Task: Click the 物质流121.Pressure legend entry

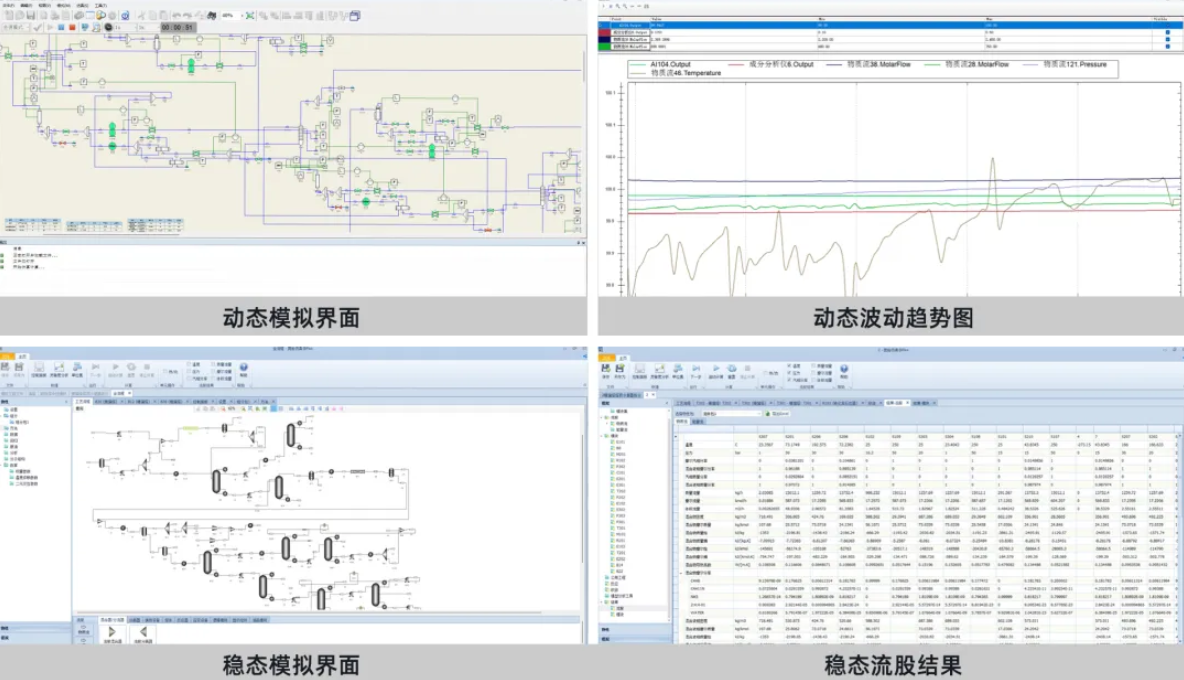Action: 1074,63
